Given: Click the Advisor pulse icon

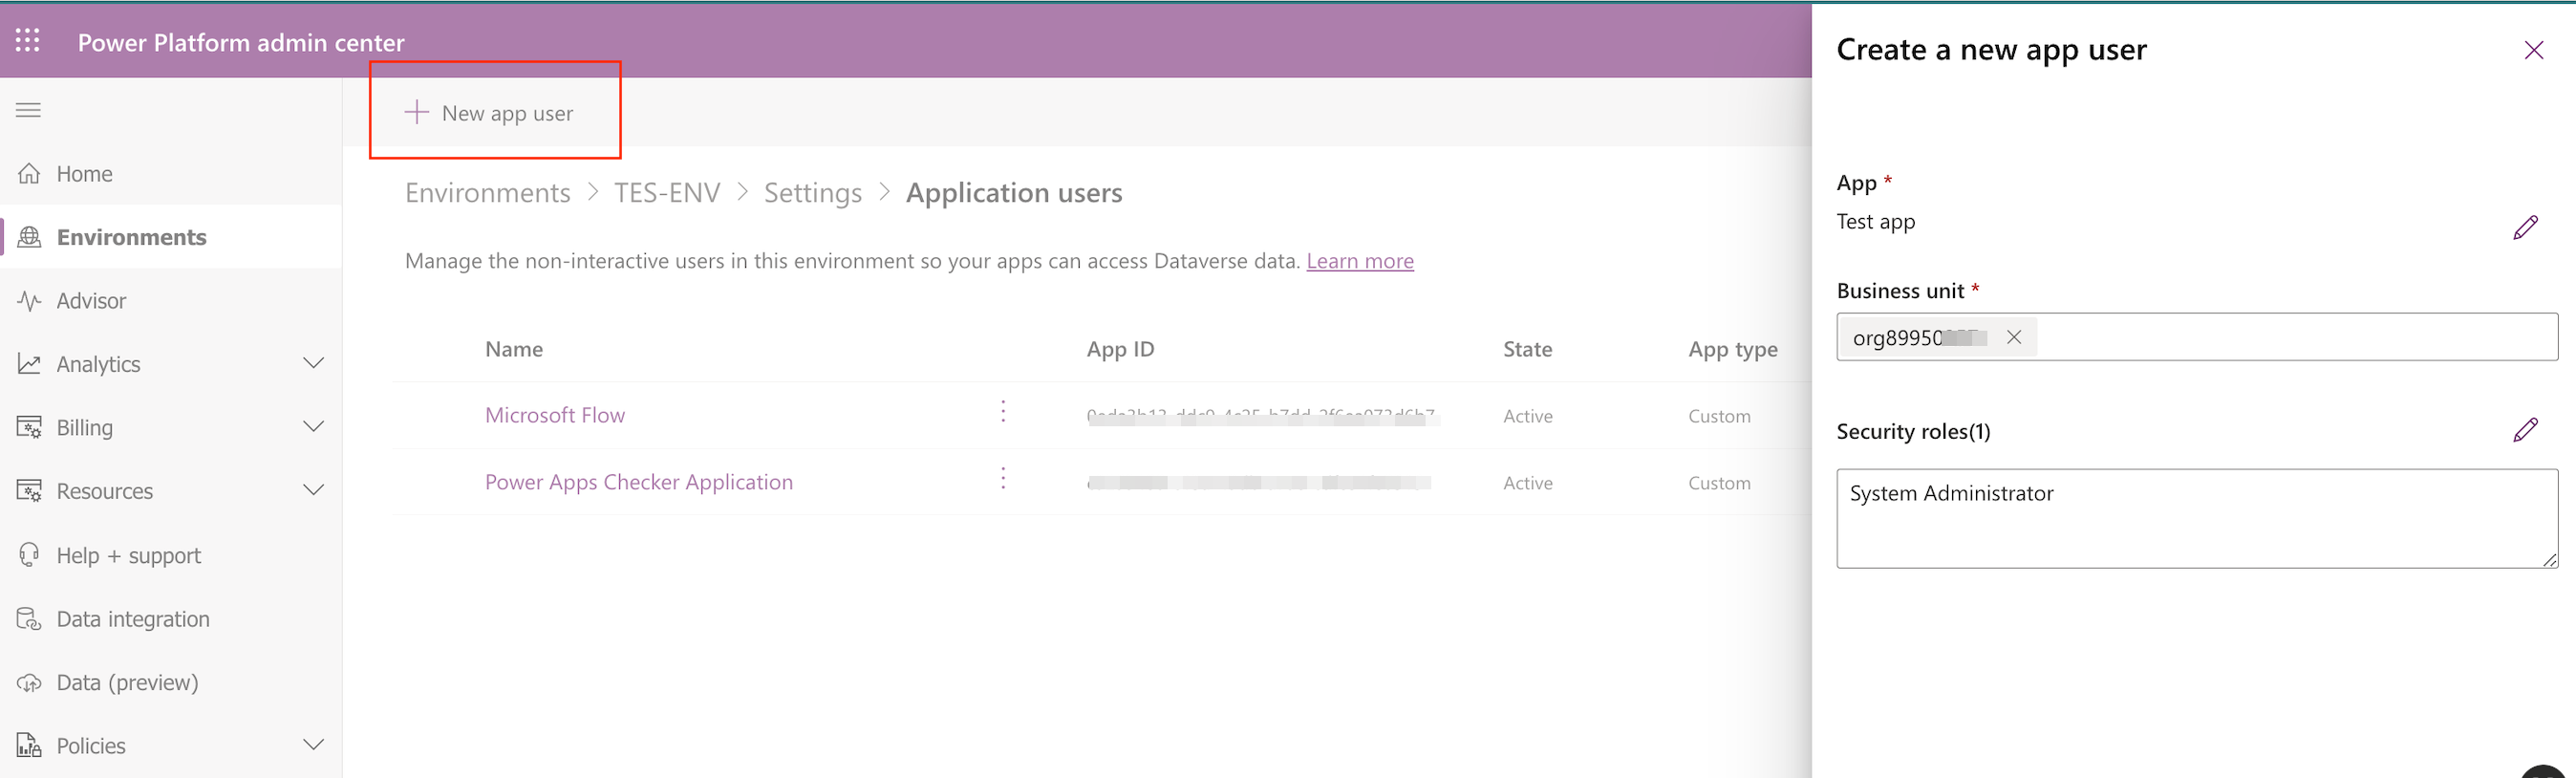Looking at the screenshot, I should click(x=30, y=301).
